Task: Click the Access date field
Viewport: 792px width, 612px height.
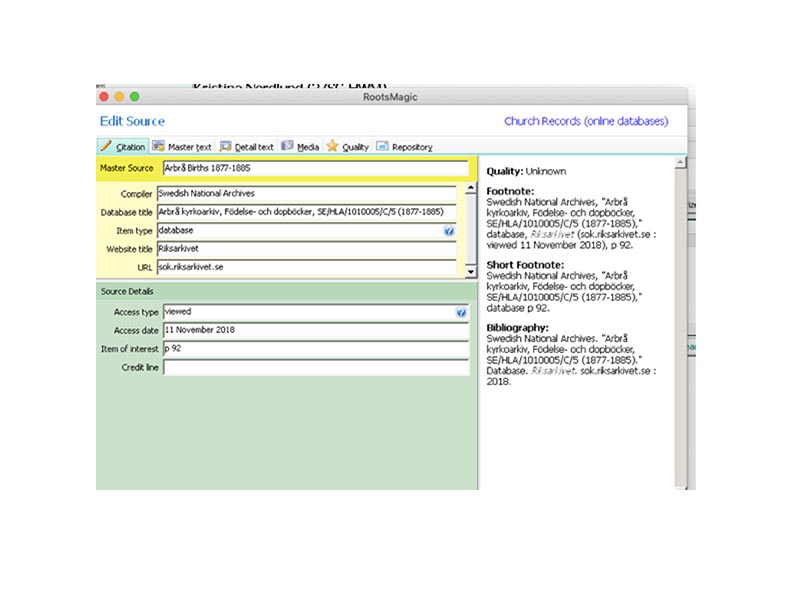Action: coord(316,330)
